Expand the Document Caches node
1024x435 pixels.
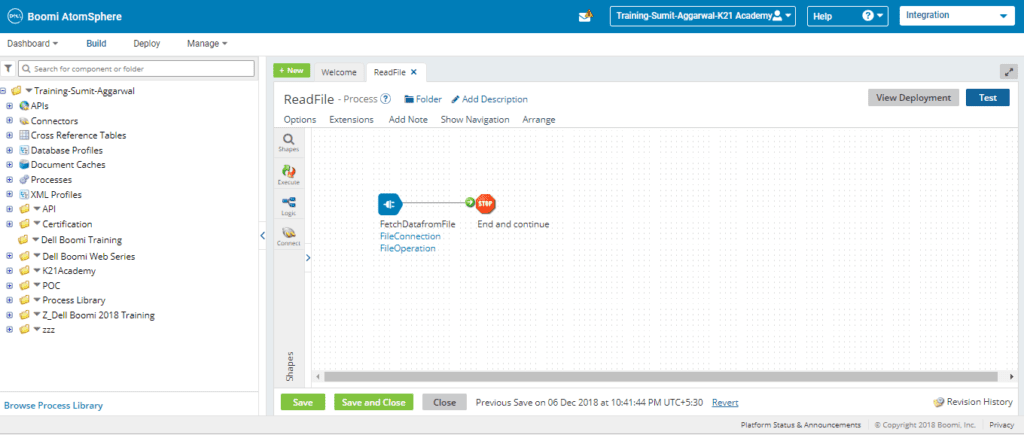tap(9, 165)
